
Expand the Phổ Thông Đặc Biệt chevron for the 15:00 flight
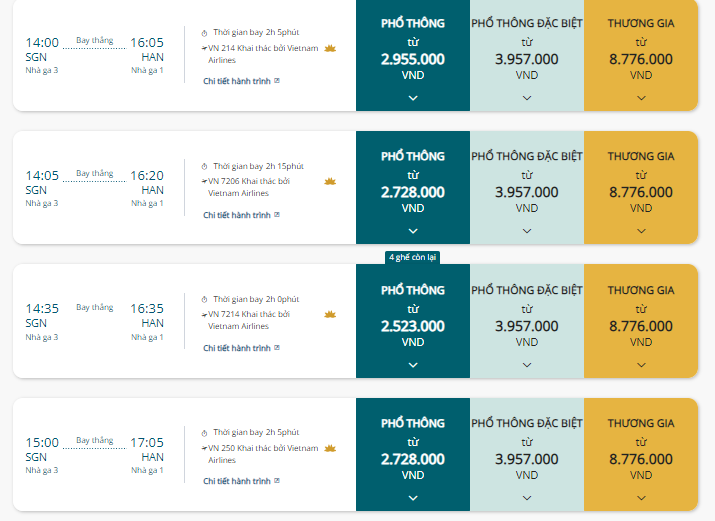click(527, 498)
